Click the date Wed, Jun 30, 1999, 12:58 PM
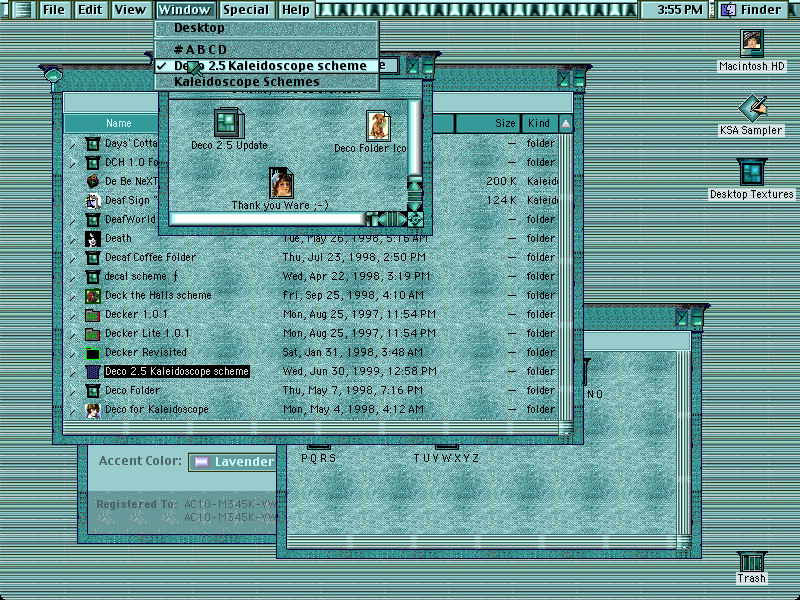800x600 pixels. 360,371
